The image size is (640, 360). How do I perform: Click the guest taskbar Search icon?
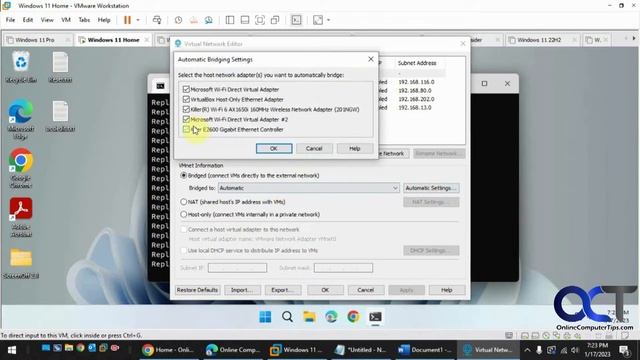click(287, 317)
